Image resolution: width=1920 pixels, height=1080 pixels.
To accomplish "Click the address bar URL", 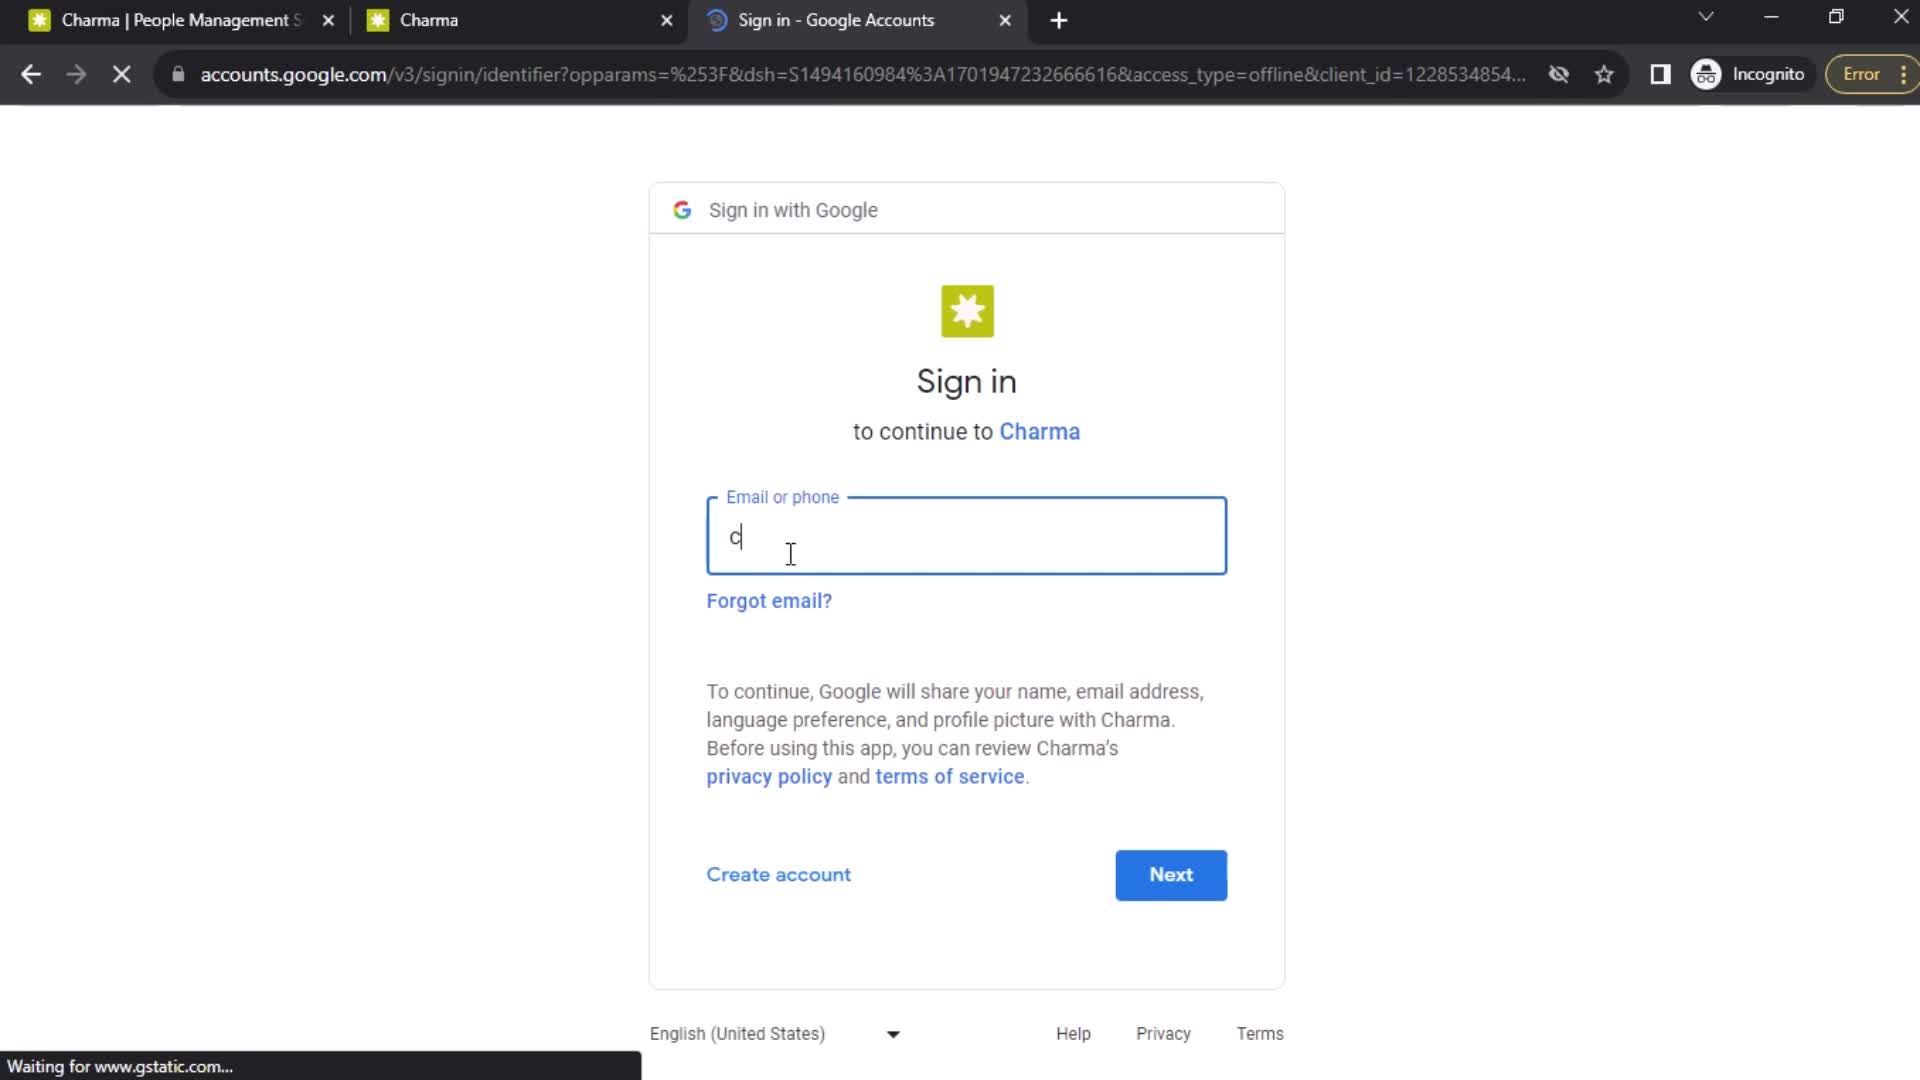I will pyautogui.click(x=862, y=74).
